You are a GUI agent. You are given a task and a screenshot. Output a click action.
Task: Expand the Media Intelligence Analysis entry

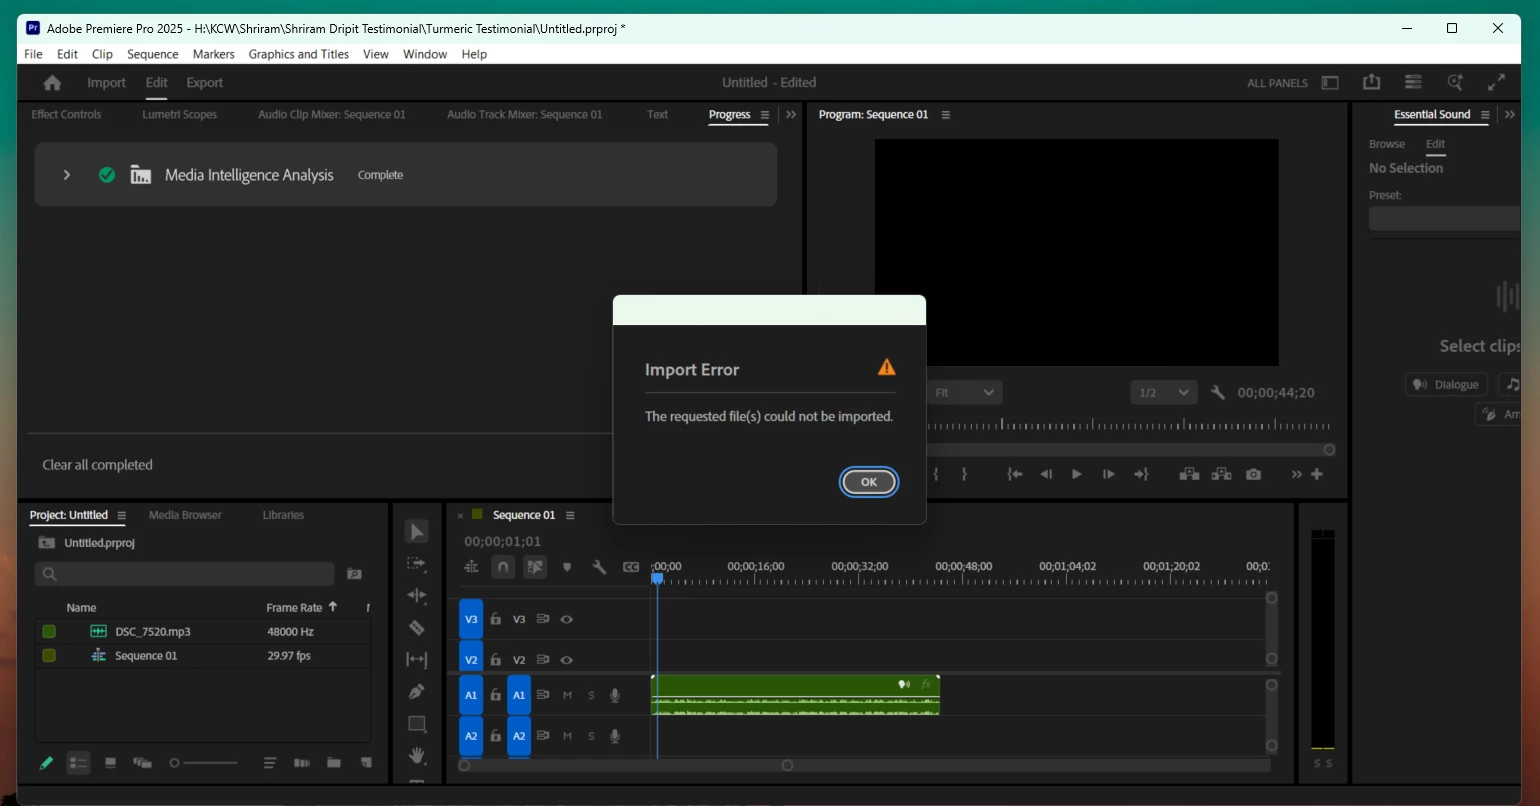pos(67,175)
